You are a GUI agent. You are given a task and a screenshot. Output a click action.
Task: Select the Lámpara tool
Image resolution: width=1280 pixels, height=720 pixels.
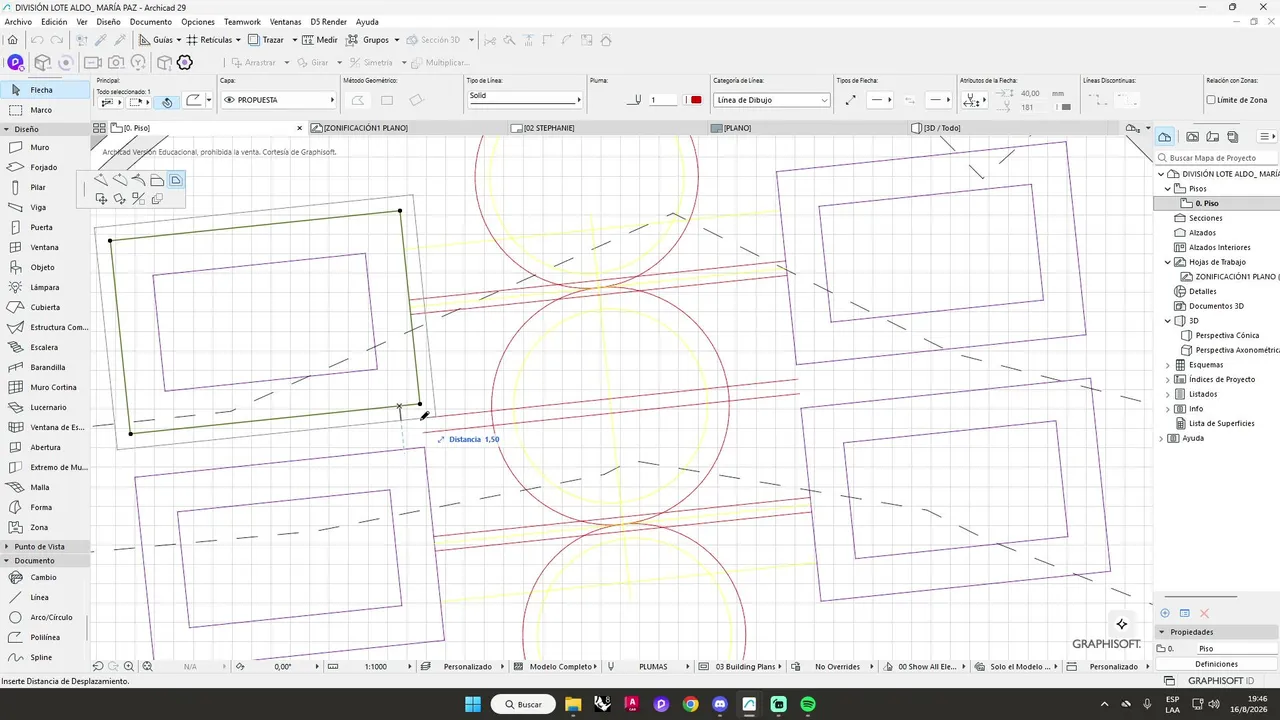pyautogui.click(x=45, y=287)
